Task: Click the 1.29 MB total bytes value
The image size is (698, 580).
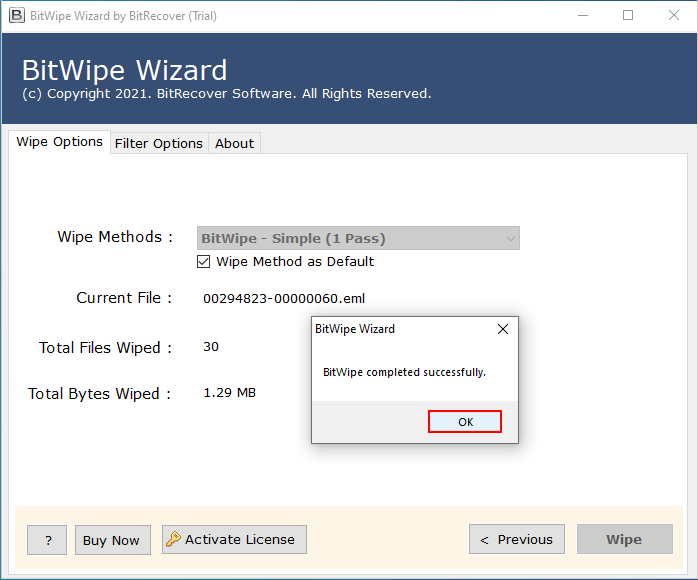Action: pos(229,393)
